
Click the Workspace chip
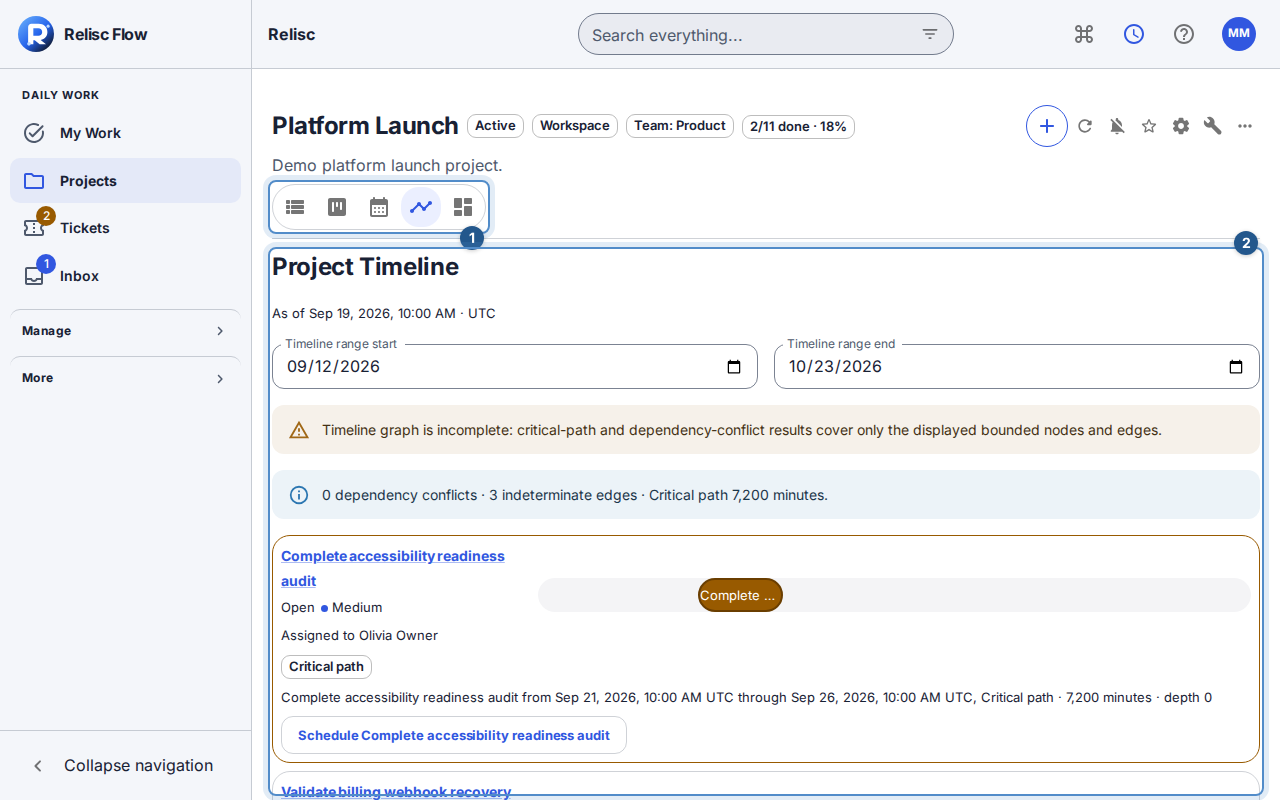[x=575, y=126]
